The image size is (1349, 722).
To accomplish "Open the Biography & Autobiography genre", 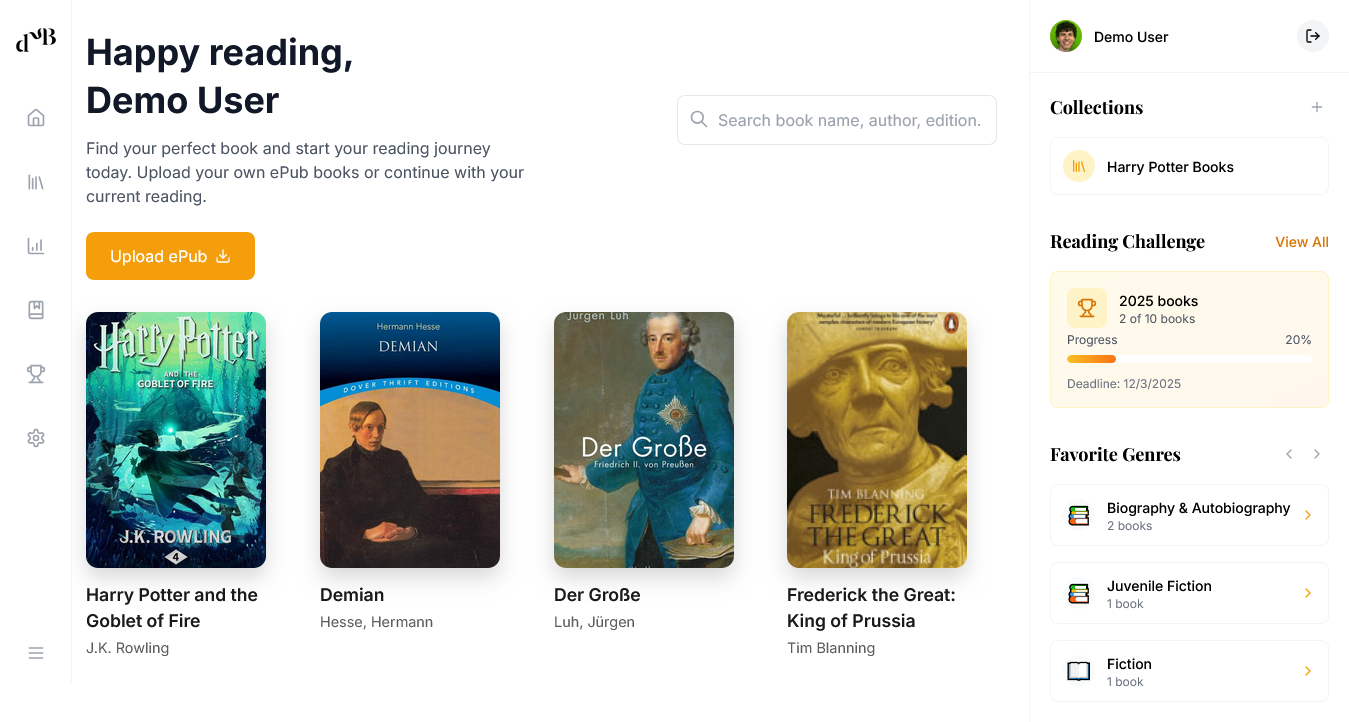I will (1189, 515).
